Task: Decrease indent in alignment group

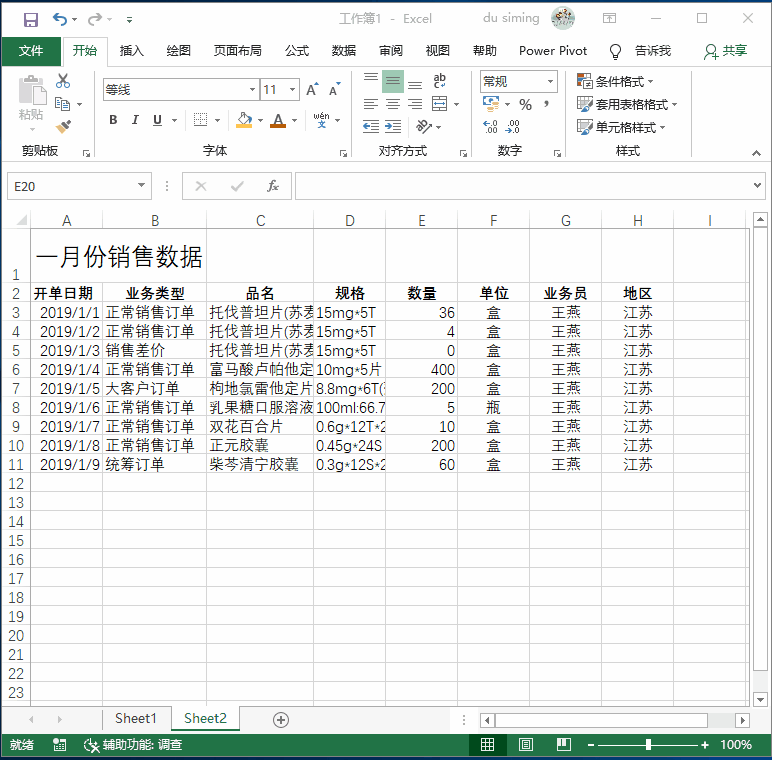Action: coord(371,127)
